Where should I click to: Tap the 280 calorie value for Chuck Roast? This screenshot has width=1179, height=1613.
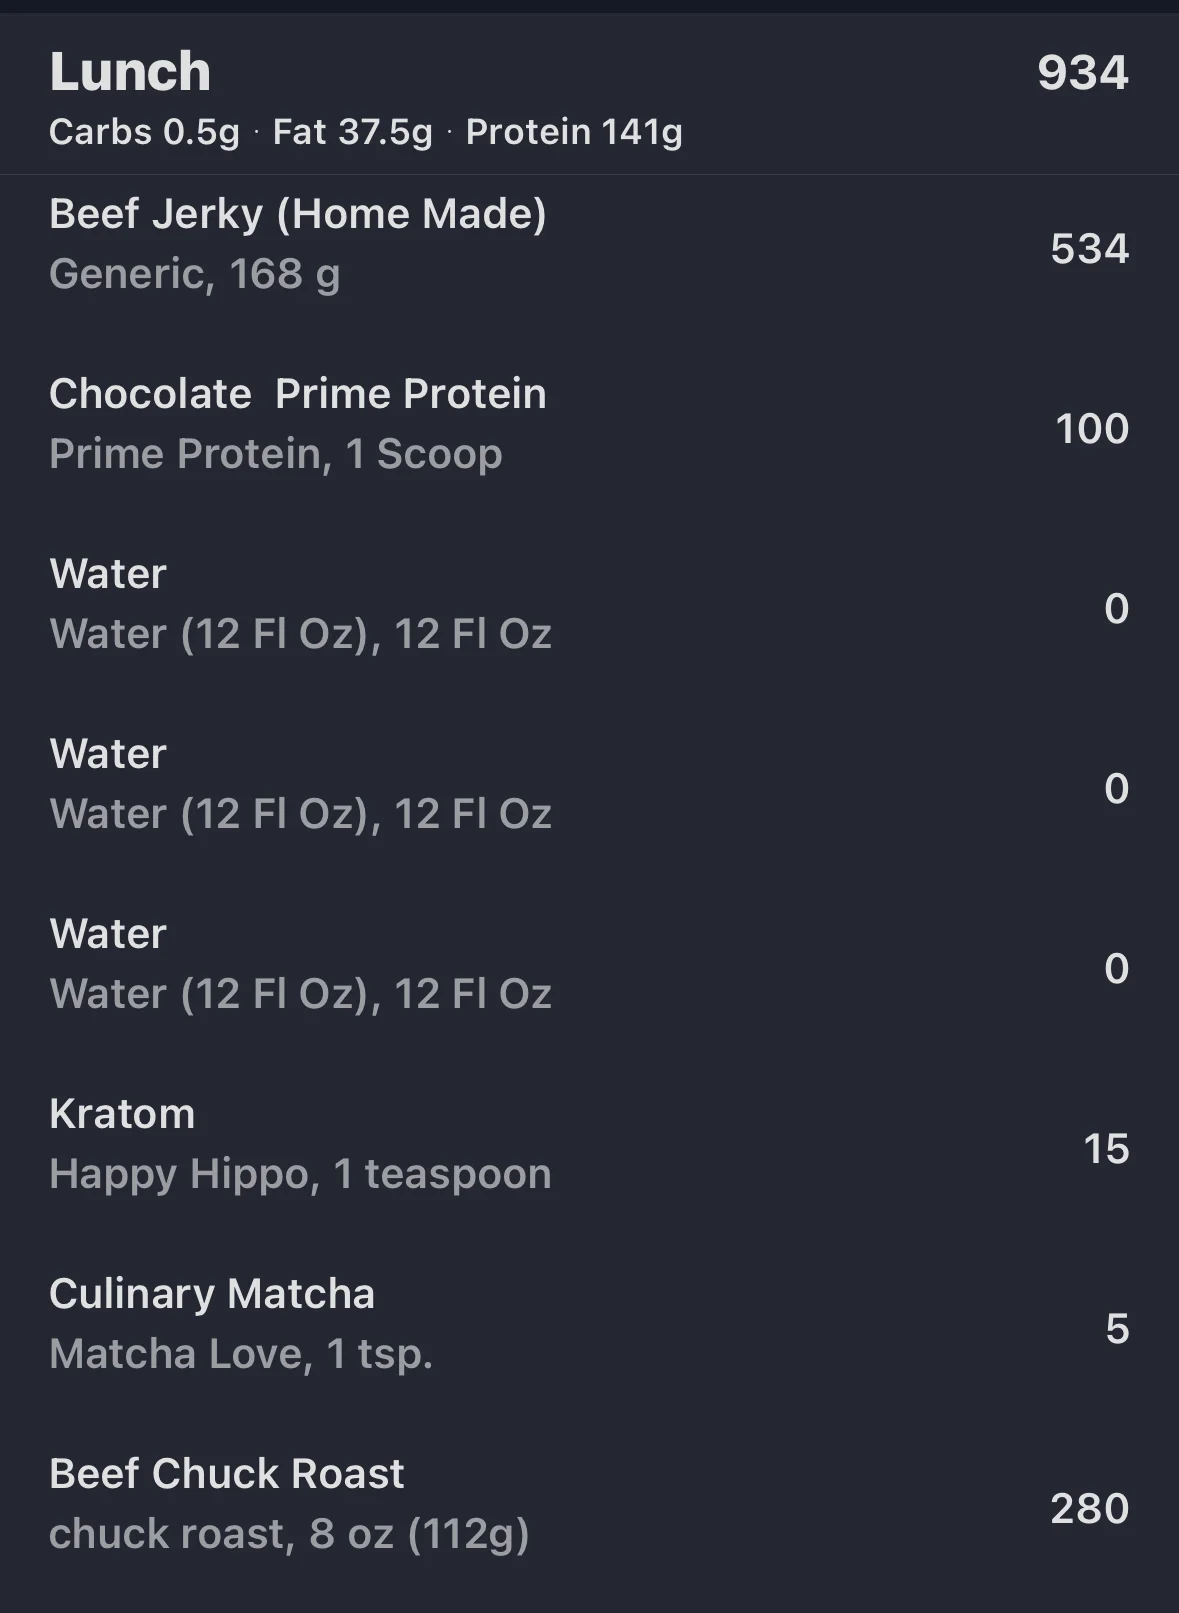1090,1509
